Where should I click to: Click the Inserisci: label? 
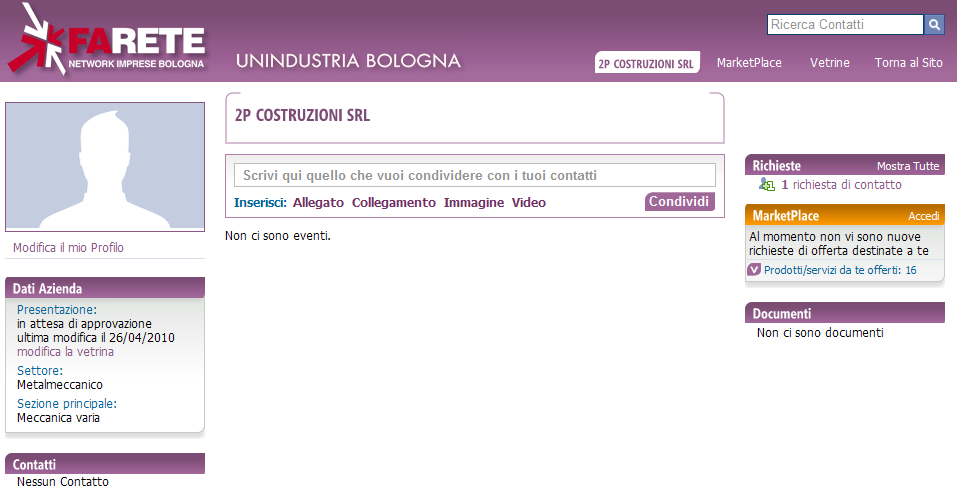261,203
